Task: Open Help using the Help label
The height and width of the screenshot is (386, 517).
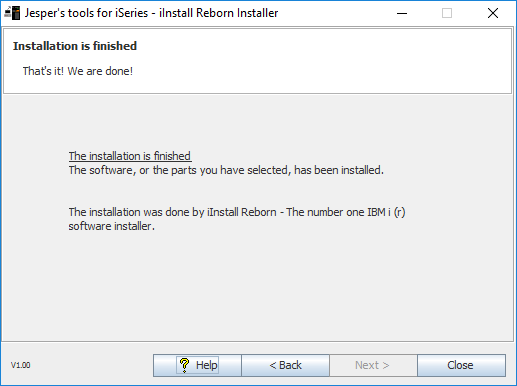Action: click(206, 365)
